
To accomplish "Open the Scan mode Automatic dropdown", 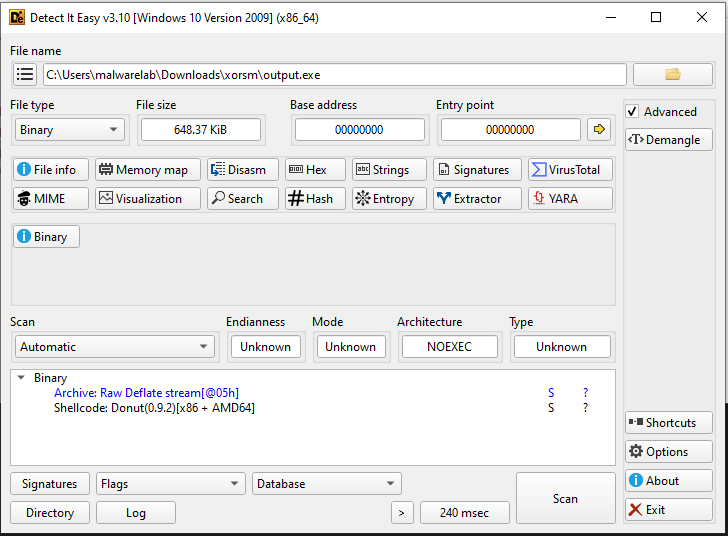I will pyautogui.click(x=115, y=347).
